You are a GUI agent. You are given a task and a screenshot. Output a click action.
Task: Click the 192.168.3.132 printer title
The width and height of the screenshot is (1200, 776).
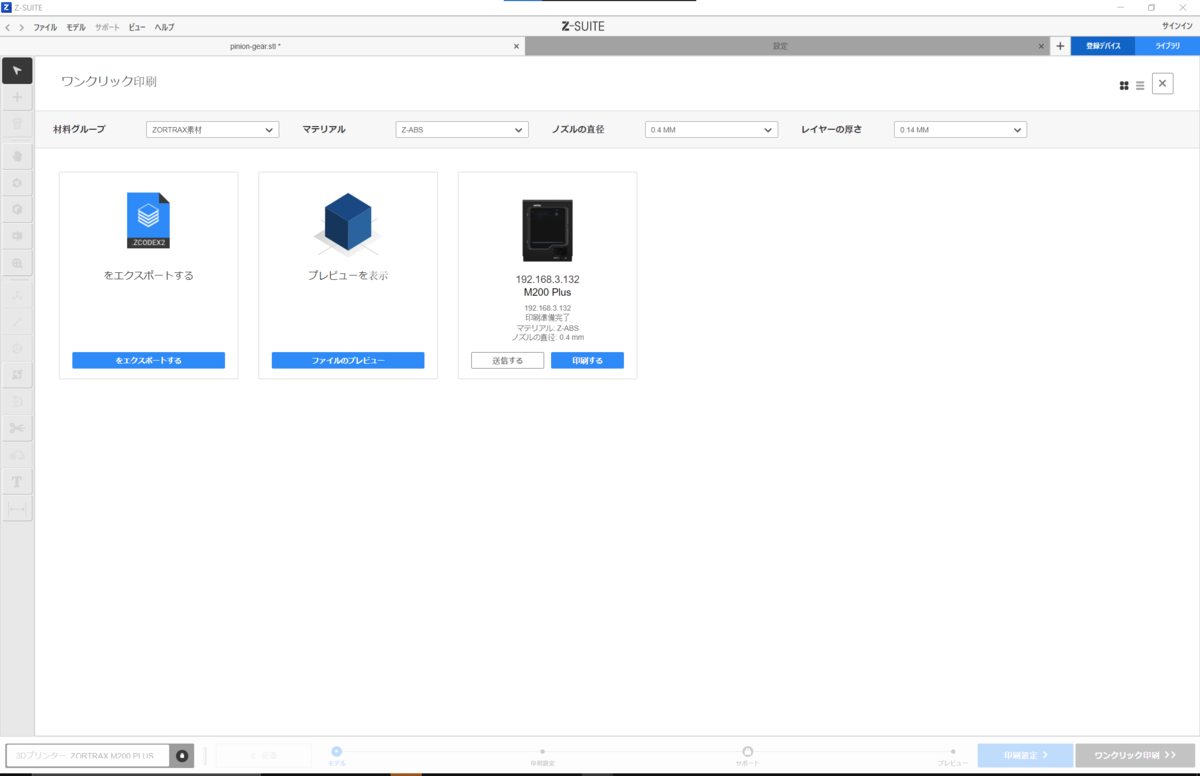[x=547, y=279]
